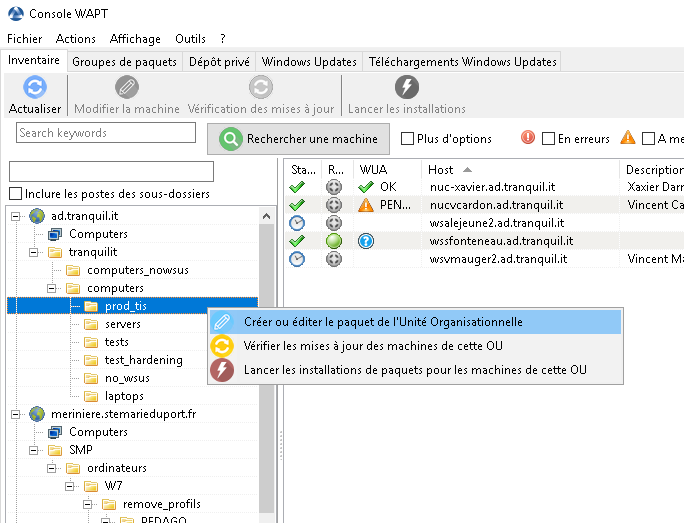Click the status checkmark for wssfonteneau row
The height and width of the screenshot is (523, 684).
coord(297,241)
